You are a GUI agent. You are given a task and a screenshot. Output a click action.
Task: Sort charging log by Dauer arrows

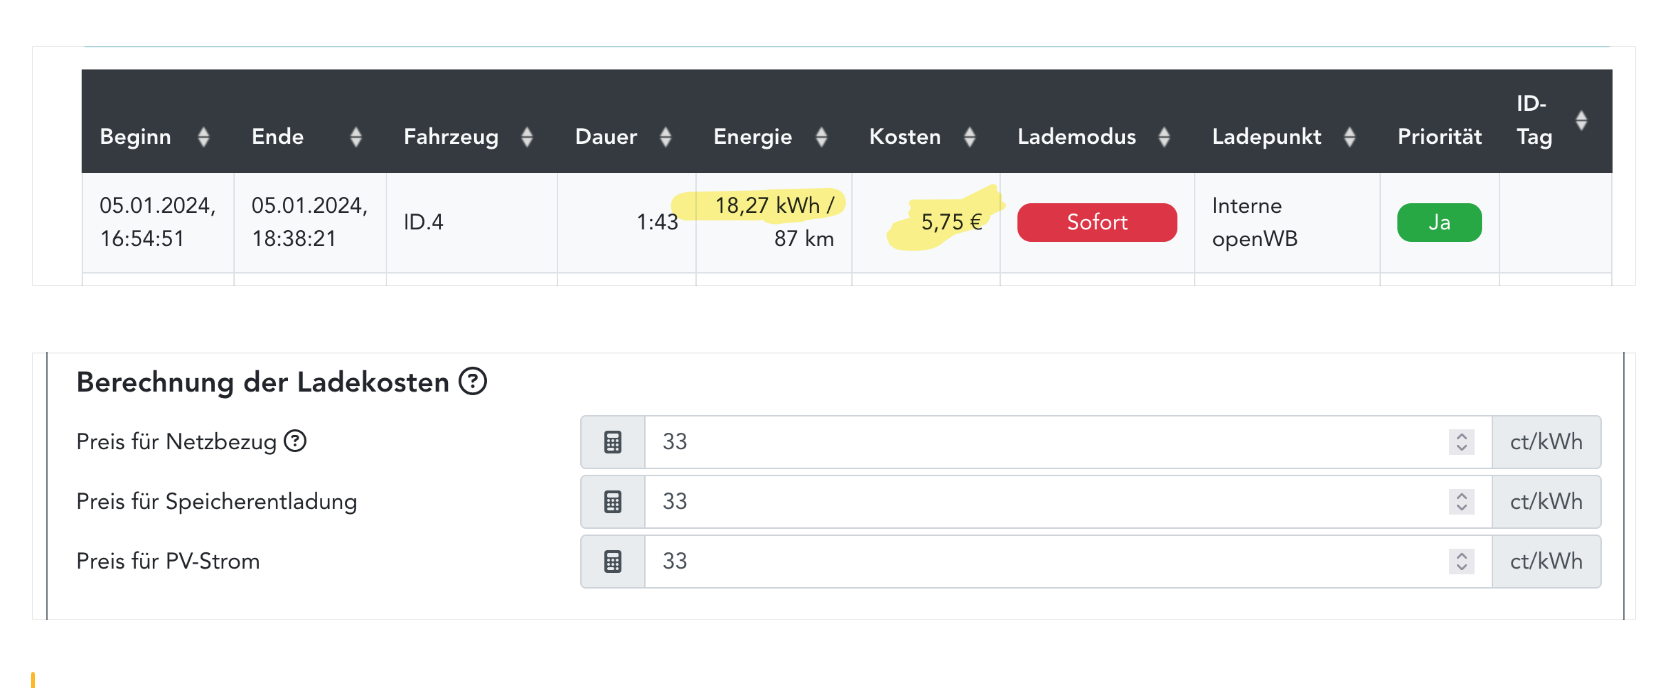pos(666,137)
